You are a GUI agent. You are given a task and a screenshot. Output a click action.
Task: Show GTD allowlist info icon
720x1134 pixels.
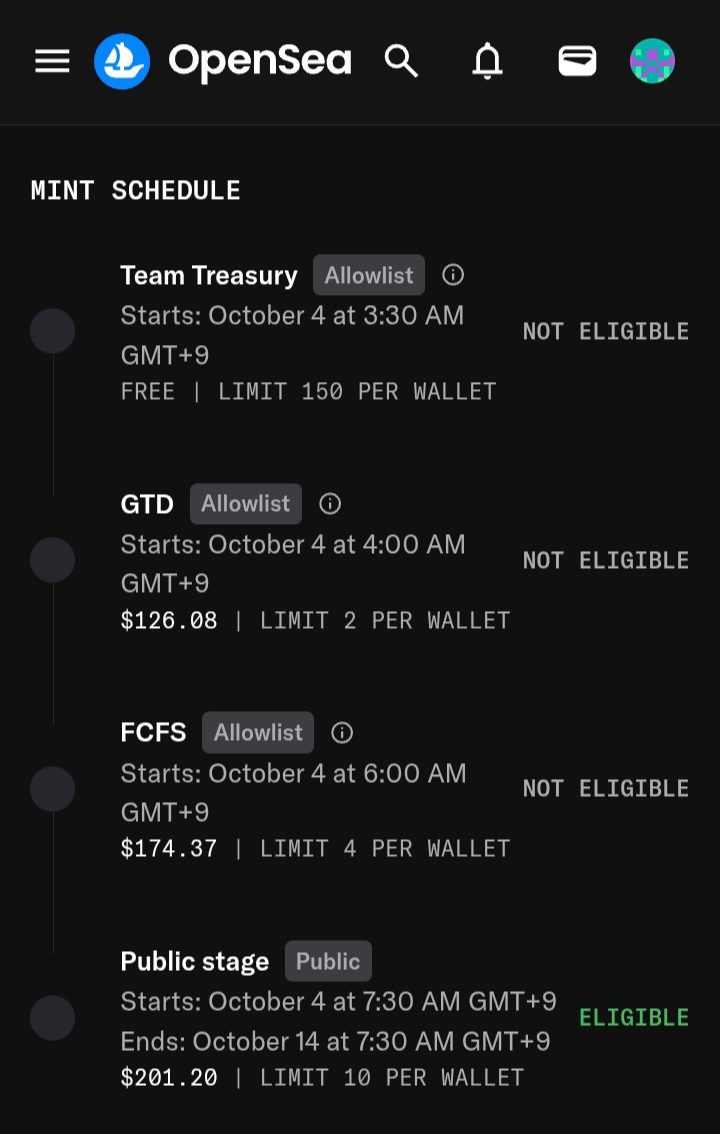coord(330,503)
